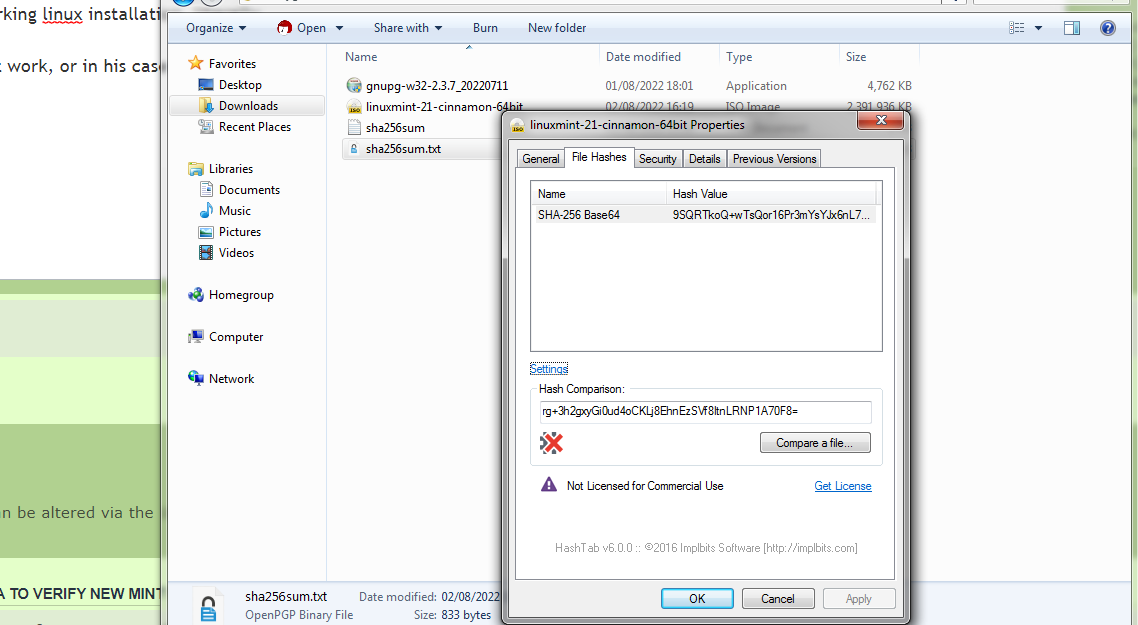Select the gnupg-w32-2.3.7_20220711 file
The width and height of the screenshot is (1138, 625).
click(x=436, y=86)
